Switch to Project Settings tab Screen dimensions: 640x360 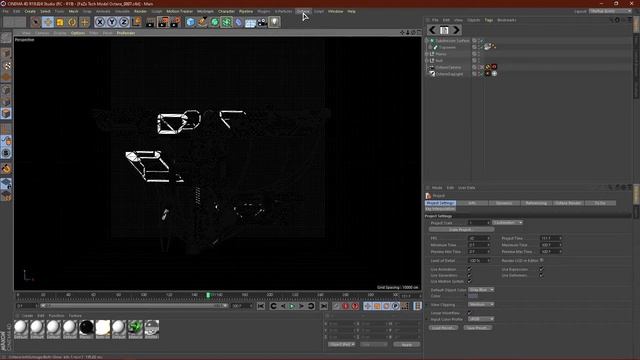coord(440,203)
